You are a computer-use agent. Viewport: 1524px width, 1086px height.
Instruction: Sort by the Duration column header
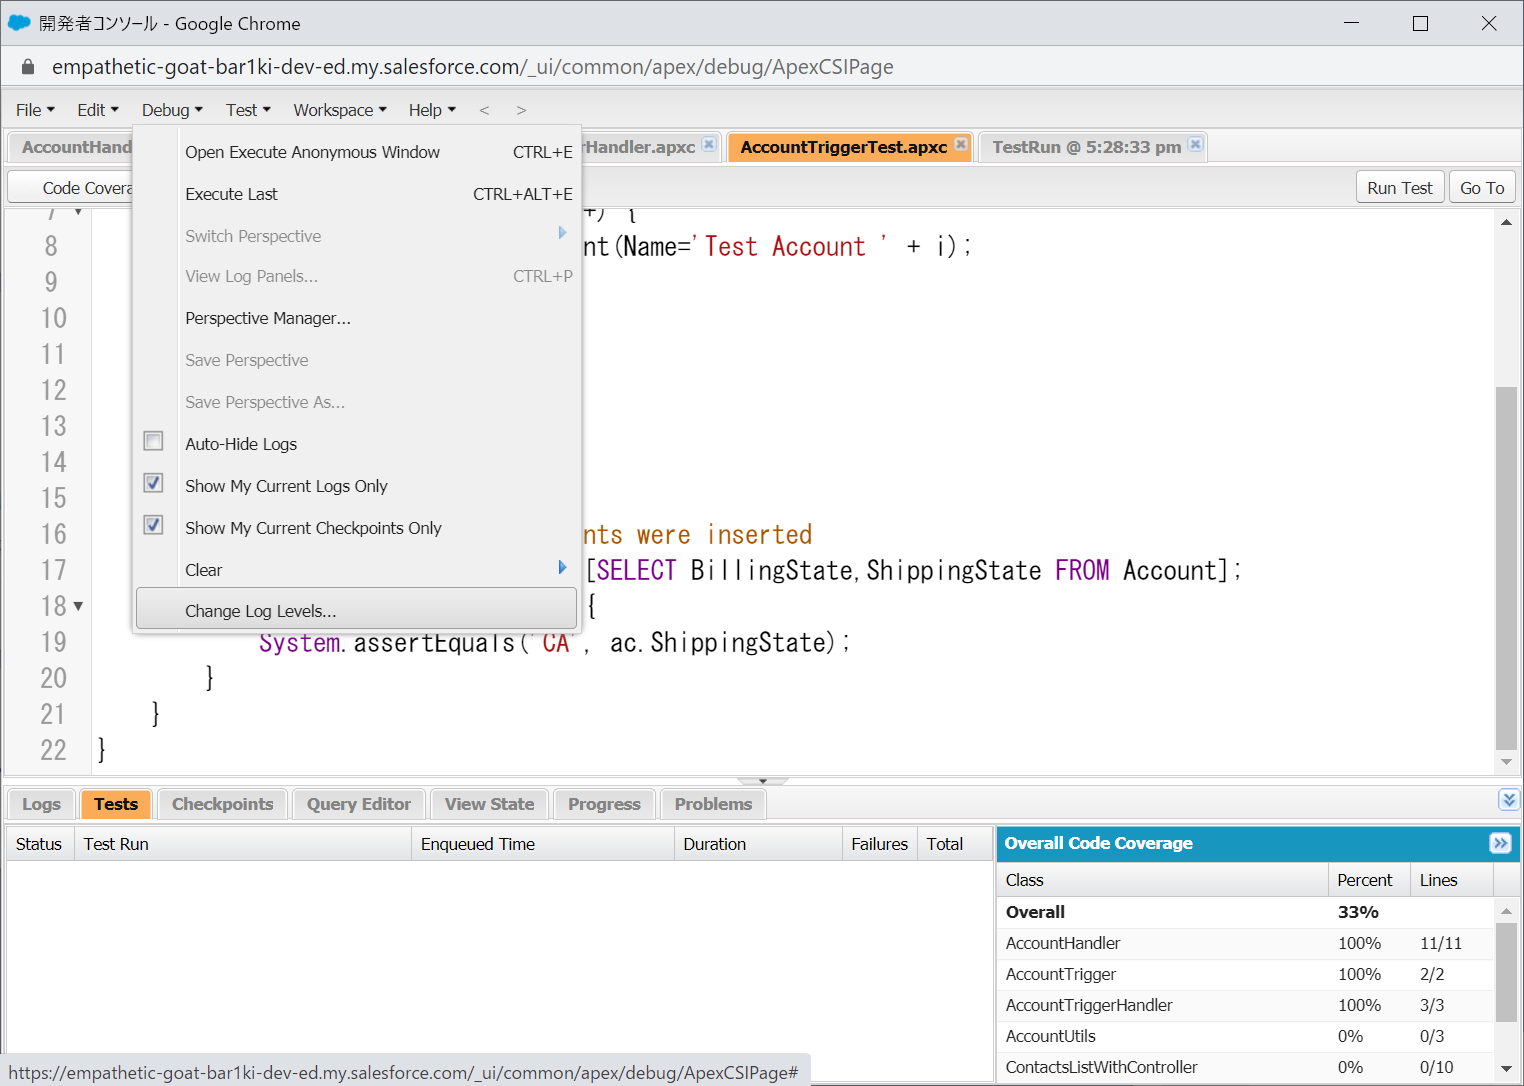pos(758,844)
